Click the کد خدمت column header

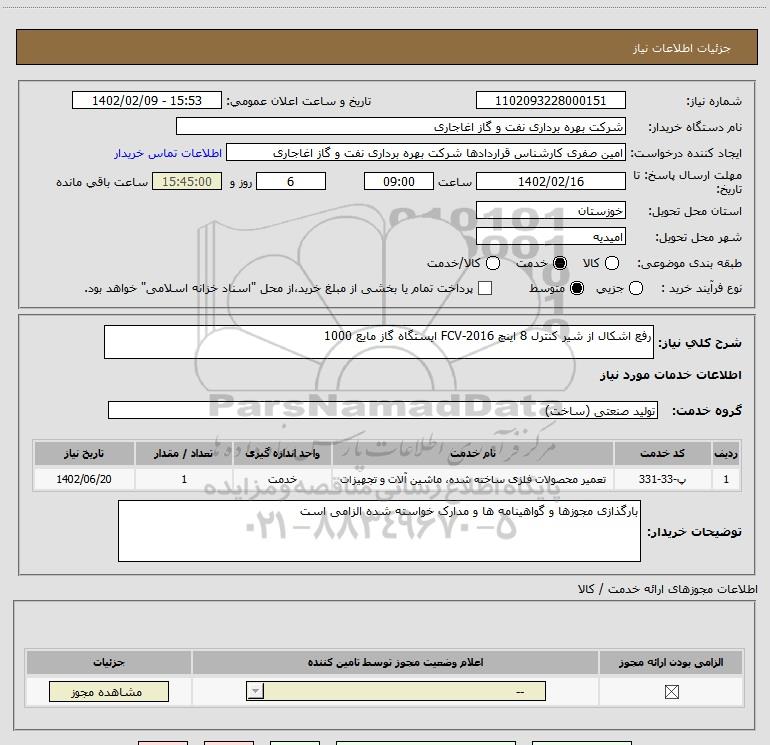coord(662,453)
